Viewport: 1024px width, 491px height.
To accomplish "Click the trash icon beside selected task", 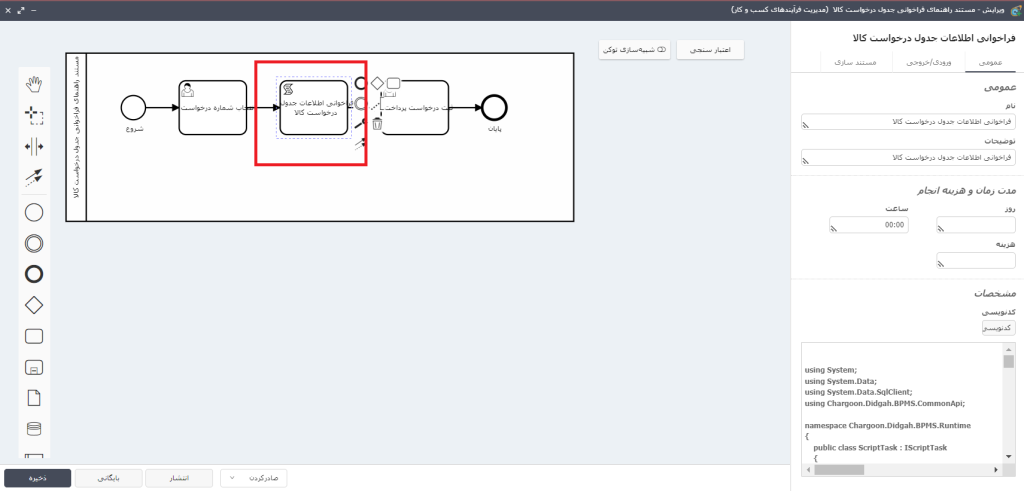I will coord(377,124).
